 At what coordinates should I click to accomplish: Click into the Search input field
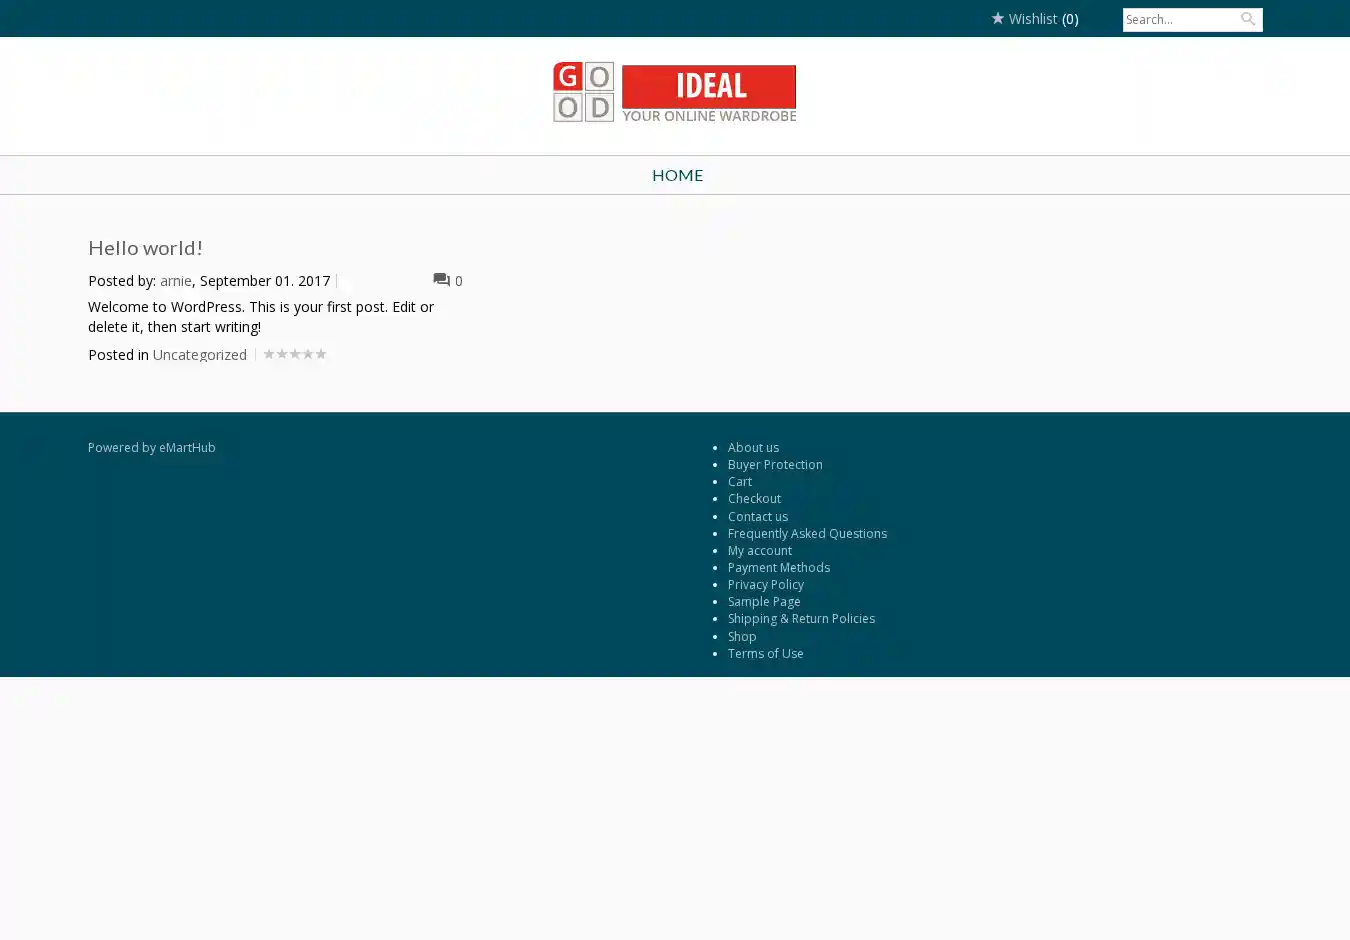pyautogui.click(x=1178, y=19)
